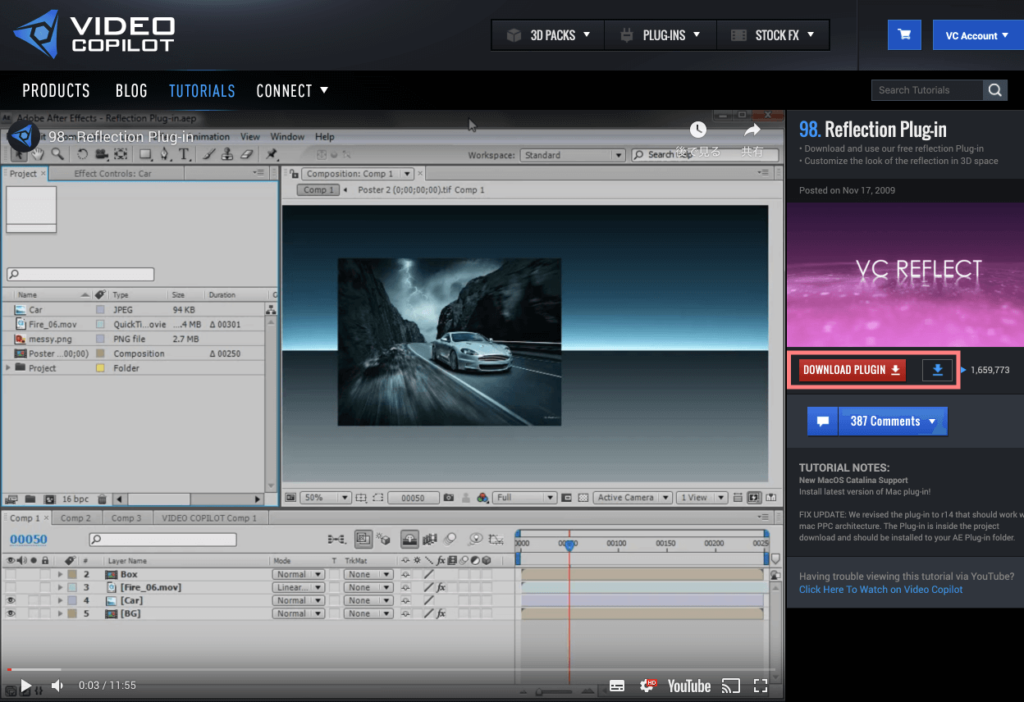
Task: Open the STOCK FX dropdown
Action: (773, 35)
